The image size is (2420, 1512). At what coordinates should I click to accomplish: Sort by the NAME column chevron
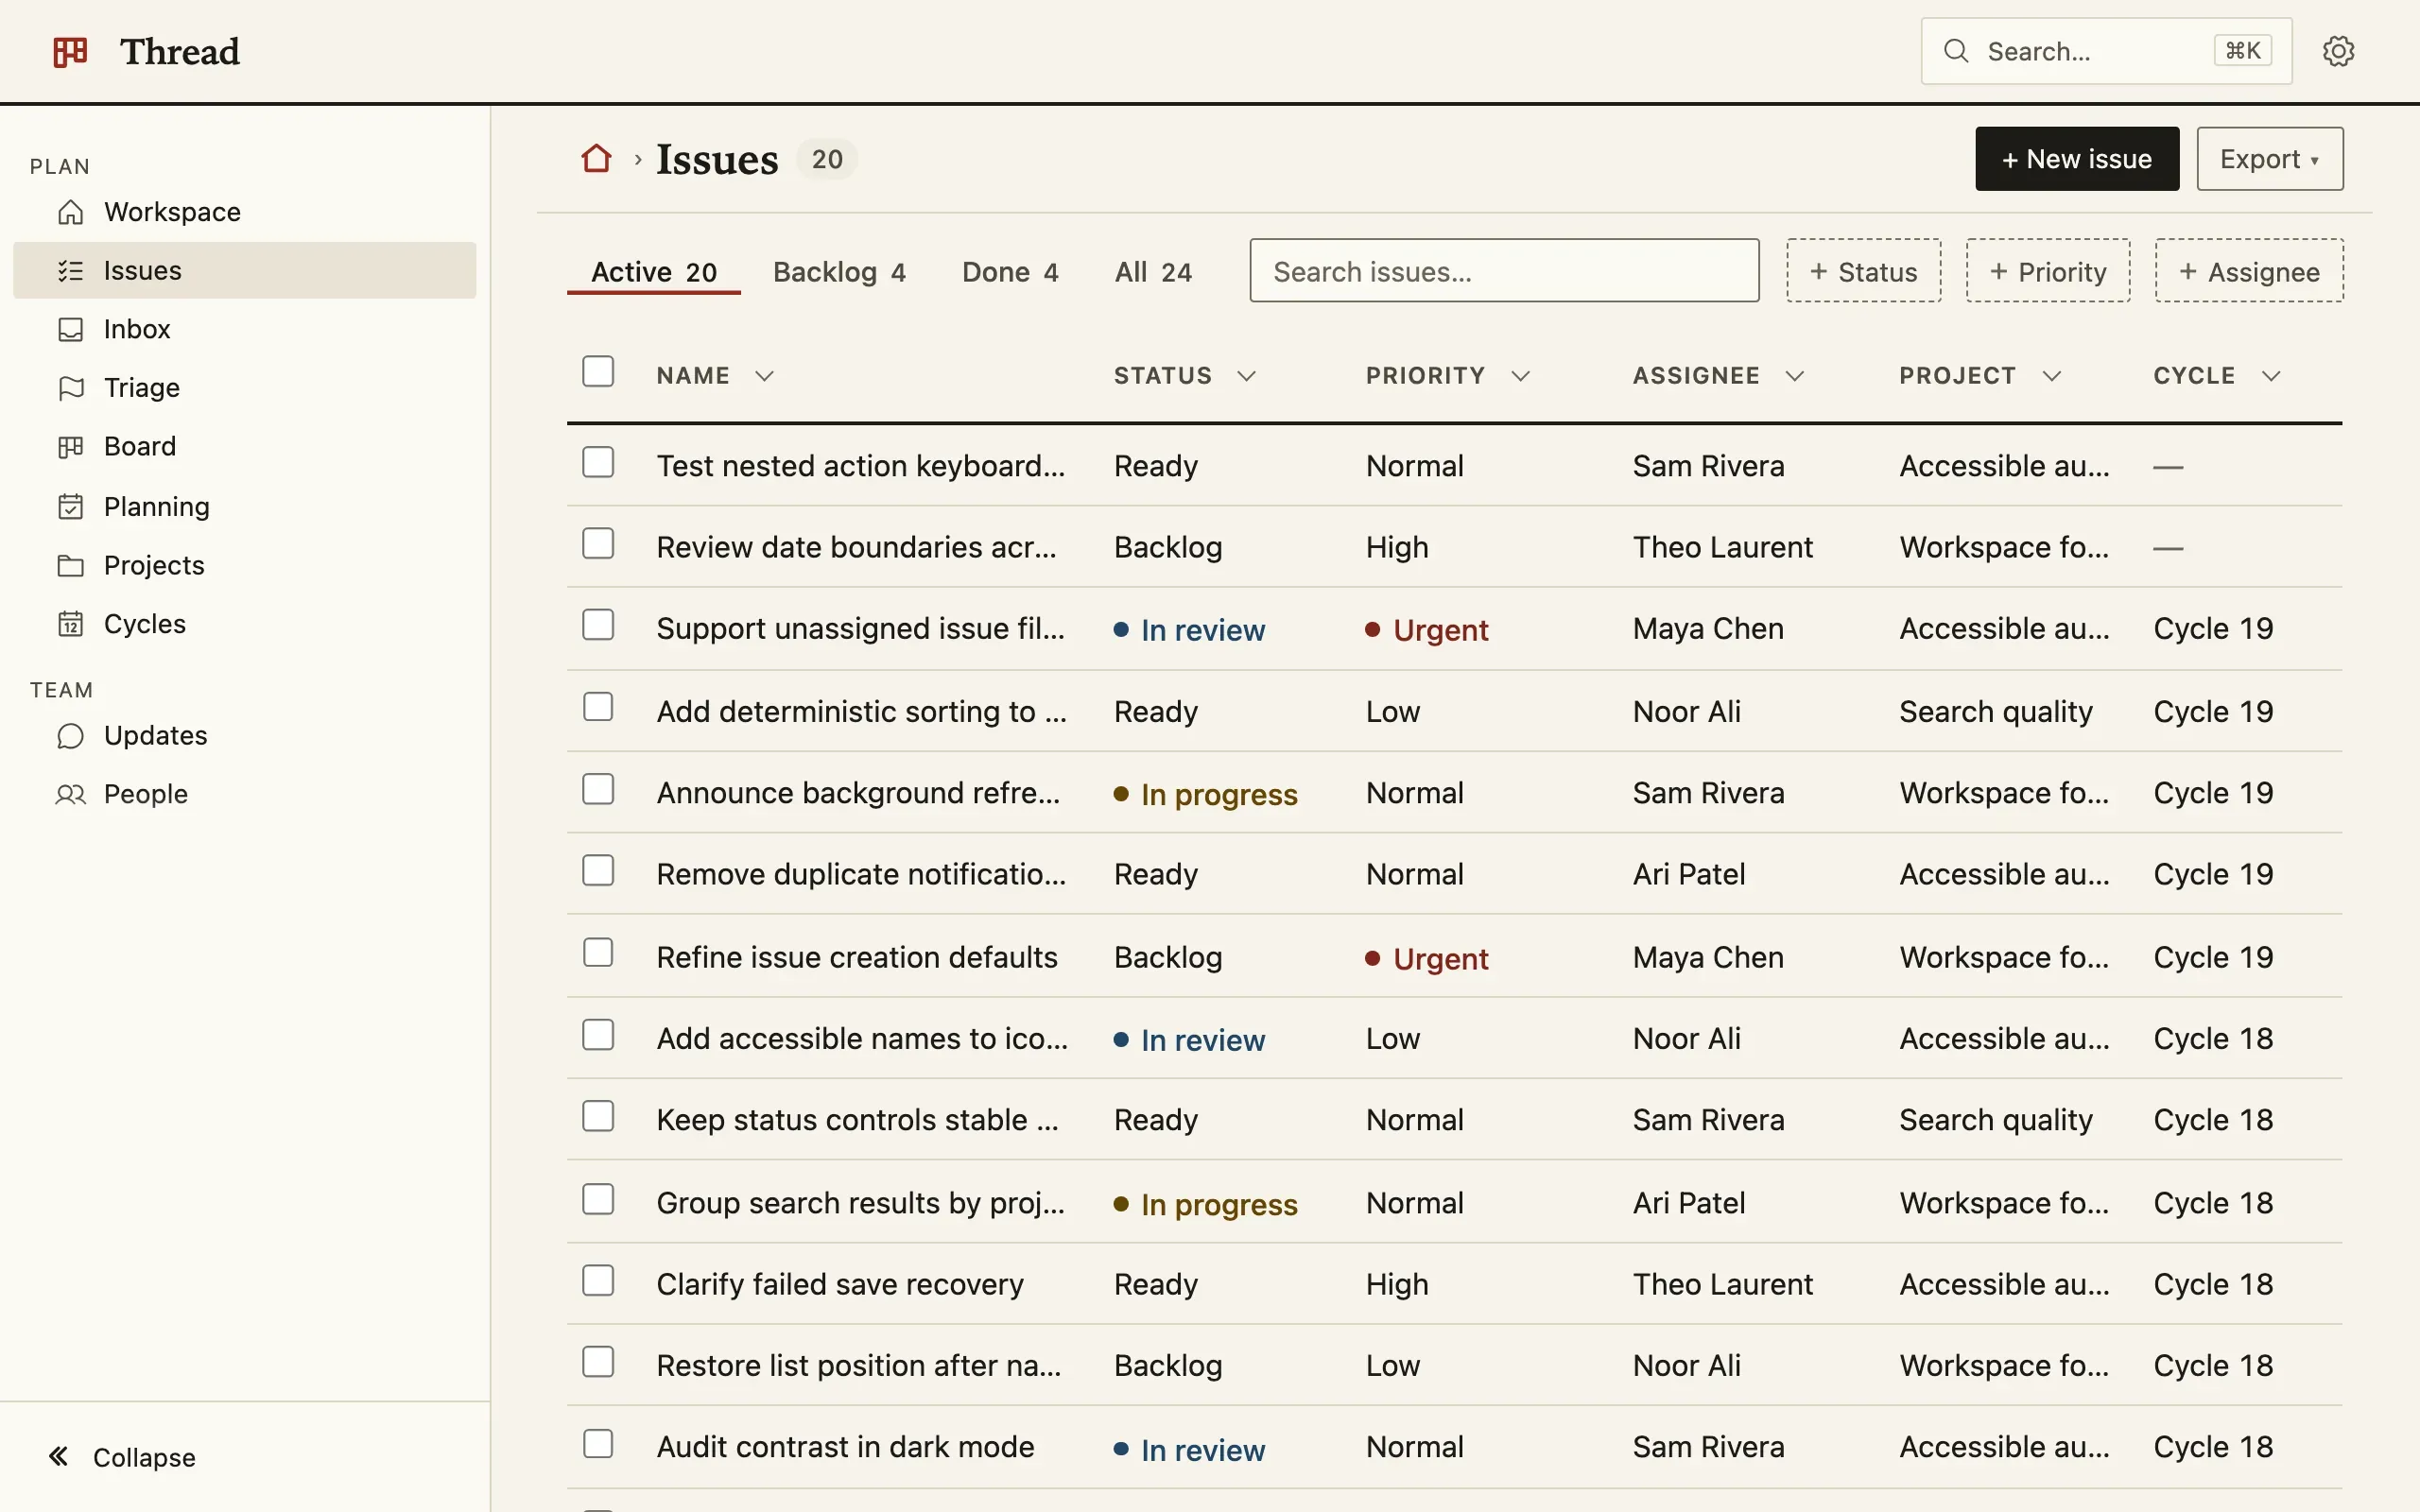764,376
